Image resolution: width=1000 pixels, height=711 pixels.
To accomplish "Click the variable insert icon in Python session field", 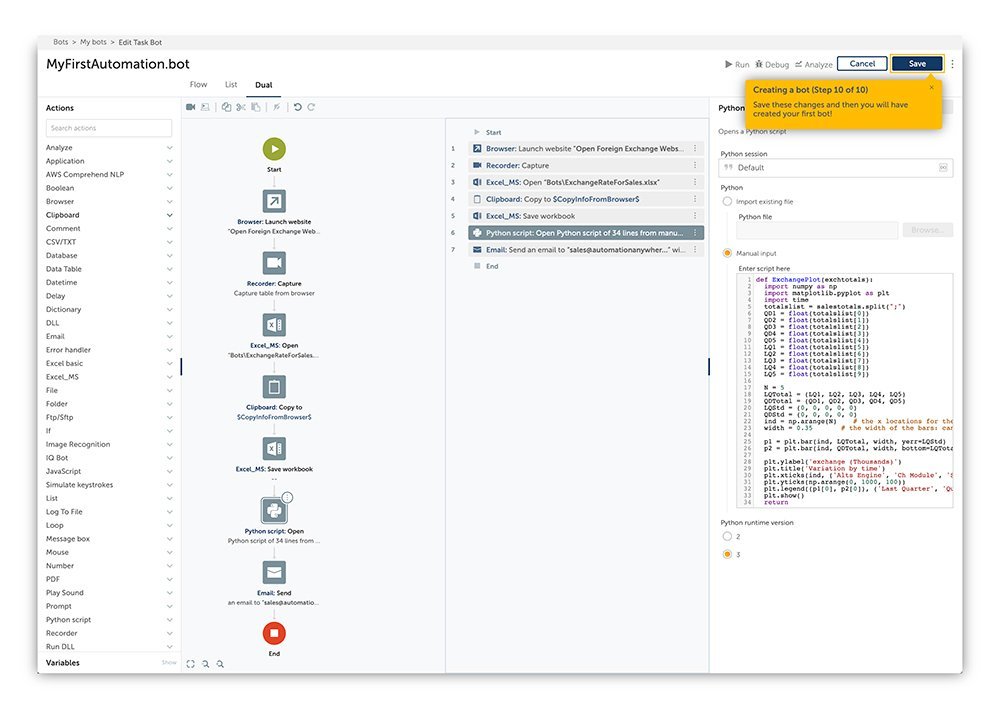I will pyautogui.click(x=943, y=168).
